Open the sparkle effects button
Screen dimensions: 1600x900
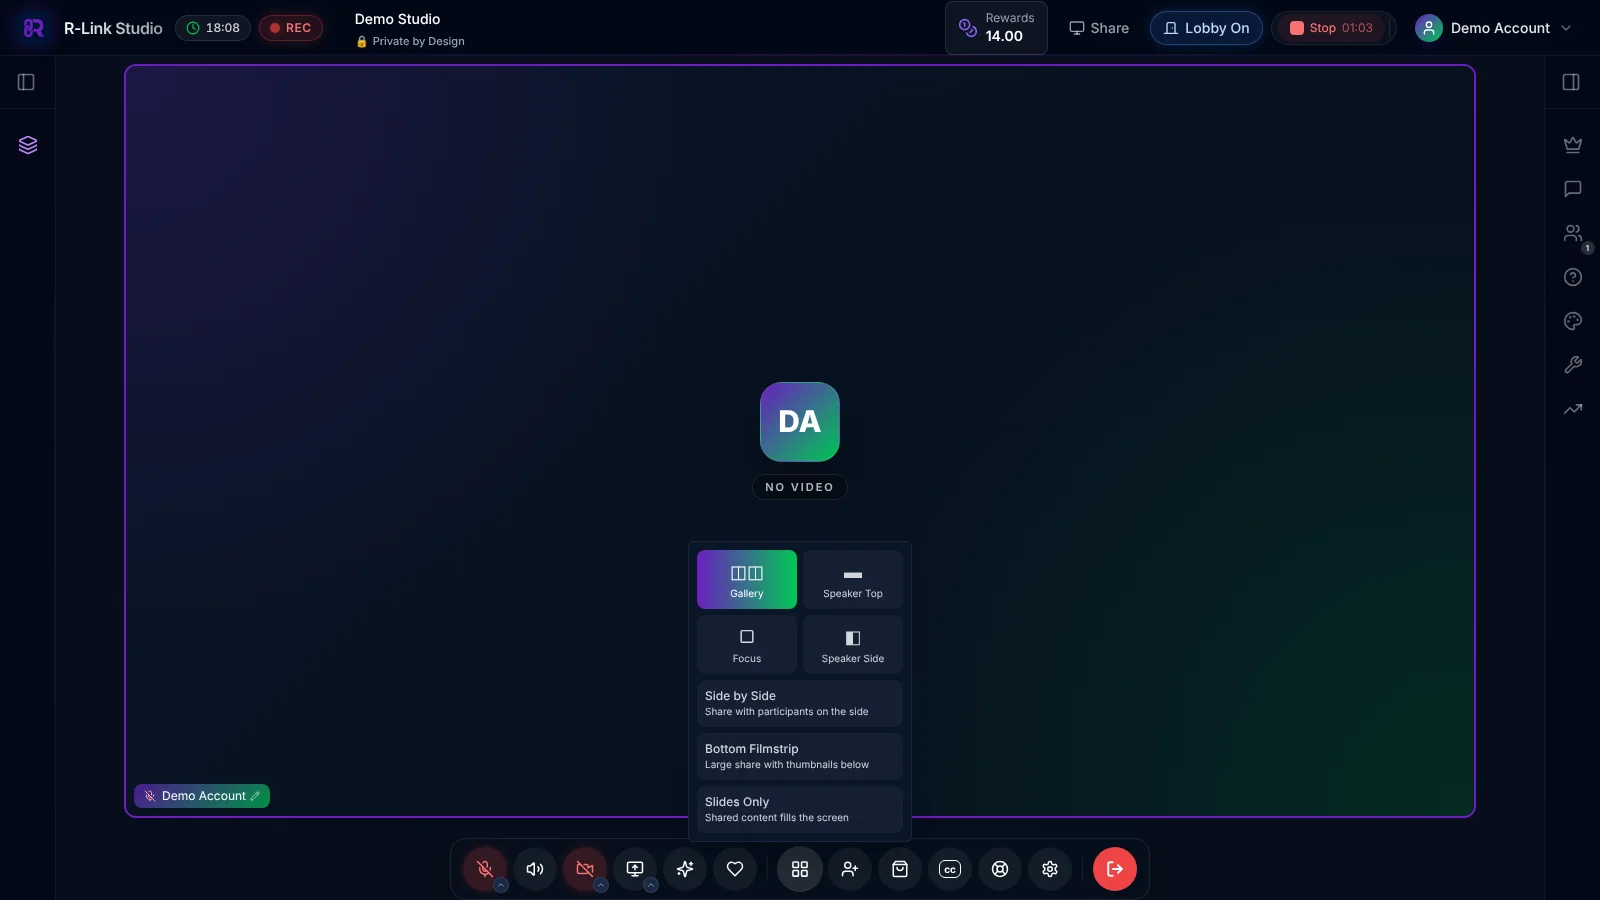(x=685, y=869)
